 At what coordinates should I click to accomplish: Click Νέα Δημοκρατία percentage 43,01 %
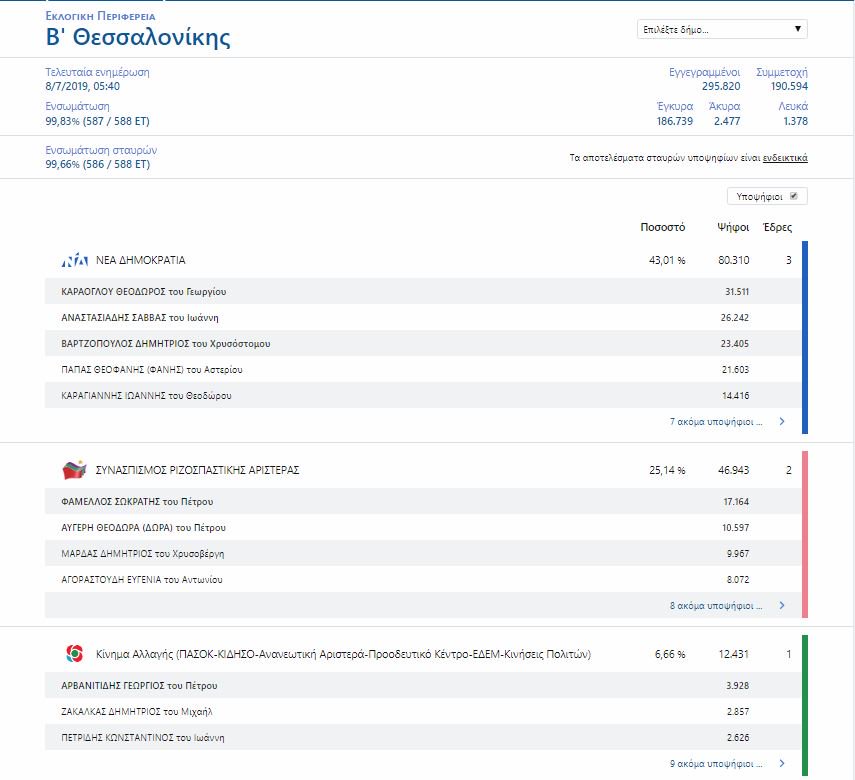667,260
